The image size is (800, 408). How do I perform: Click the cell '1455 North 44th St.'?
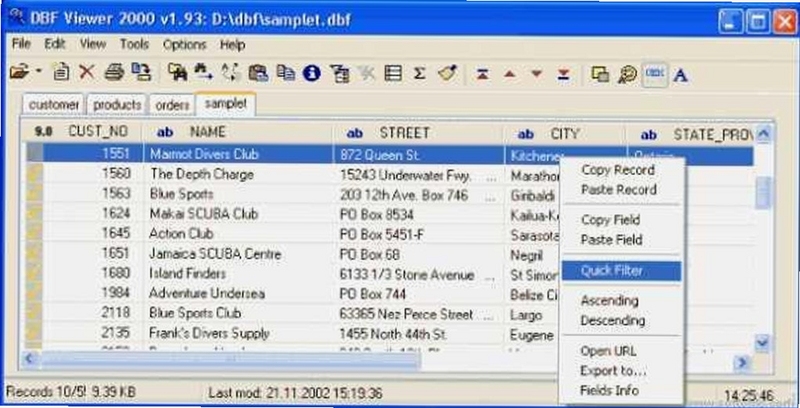click(x=418, y=334)
